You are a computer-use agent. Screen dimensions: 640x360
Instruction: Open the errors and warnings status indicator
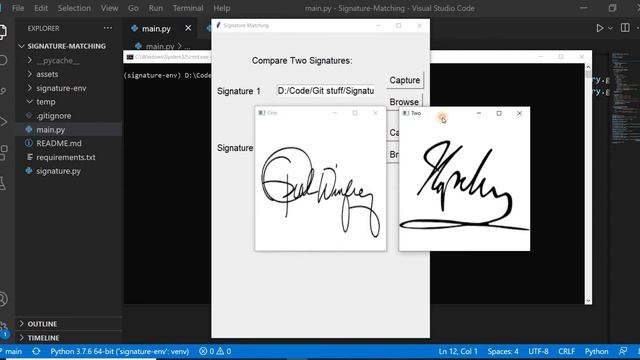[x=215, y=351]
